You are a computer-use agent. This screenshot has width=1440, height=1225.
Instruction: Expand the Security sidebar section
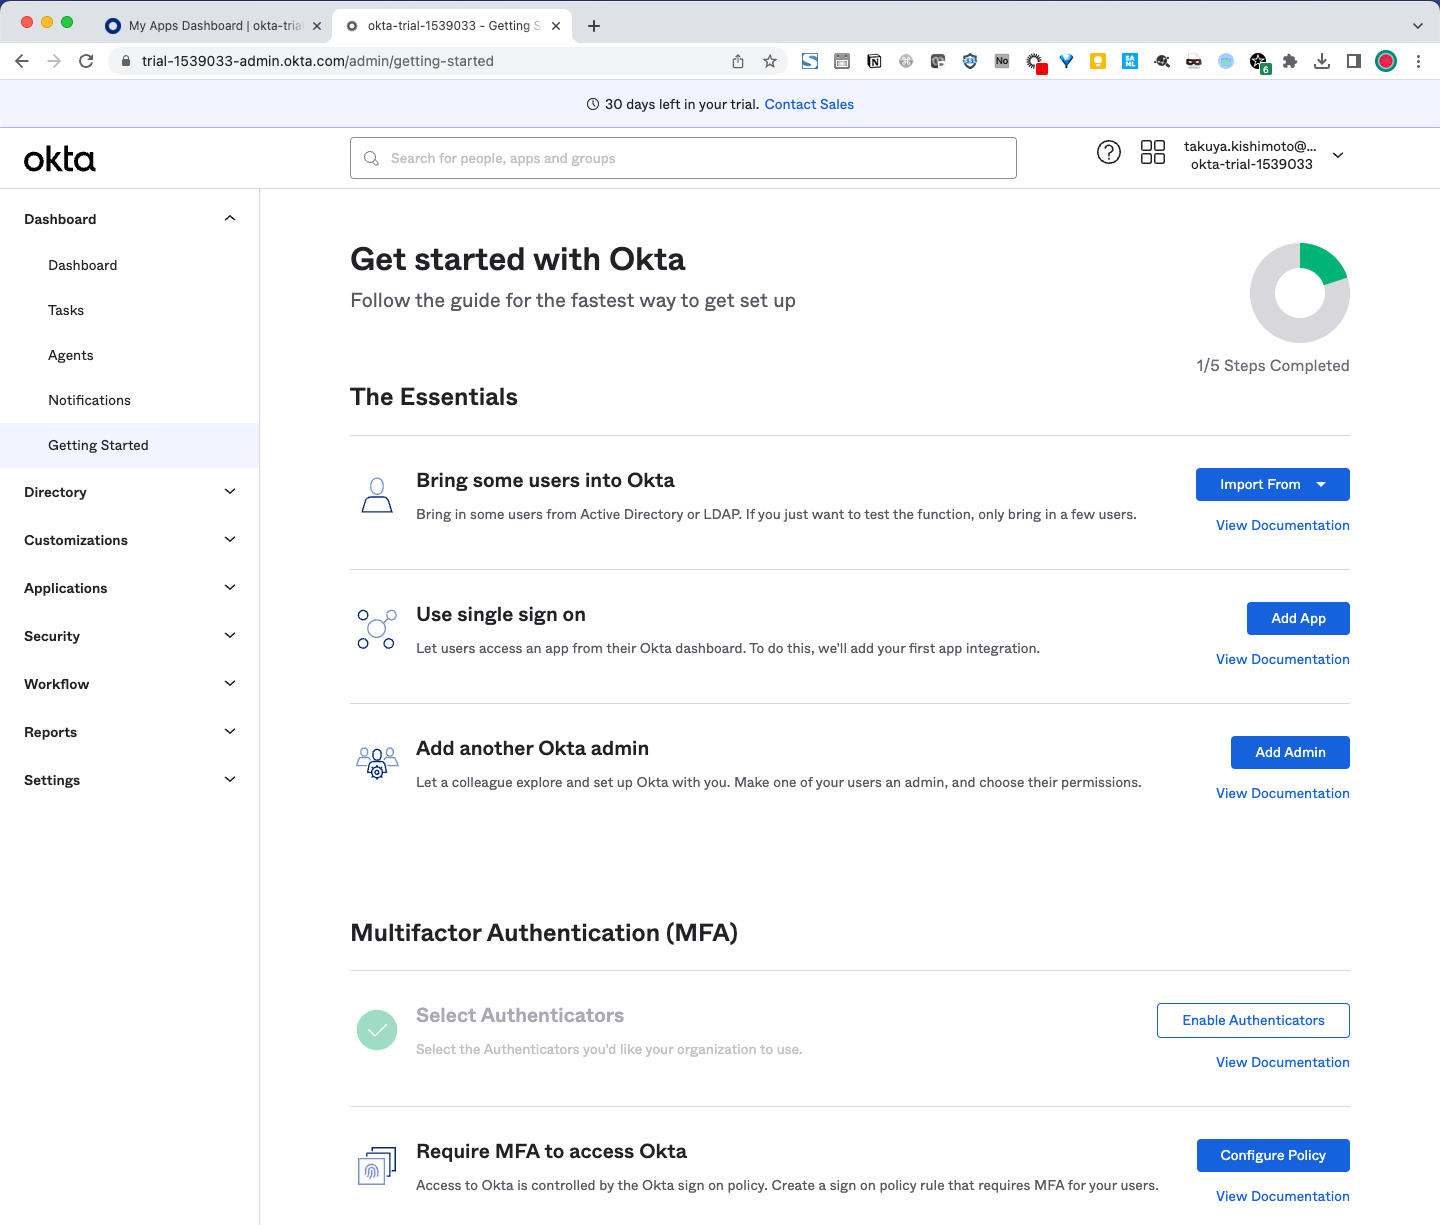(x=129, y=636)
